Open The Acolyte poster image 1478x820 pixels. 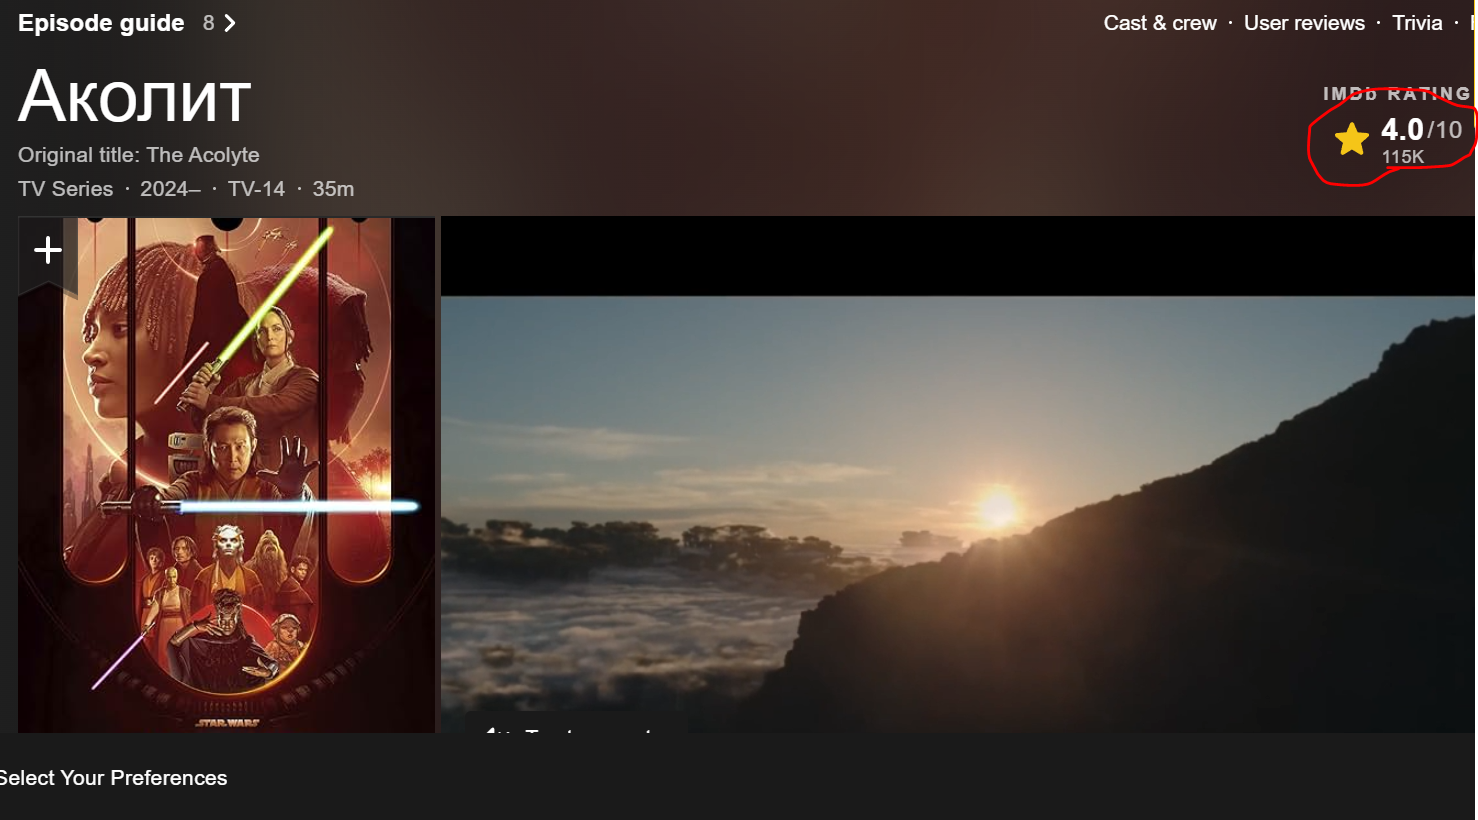(x=227, y=475)
